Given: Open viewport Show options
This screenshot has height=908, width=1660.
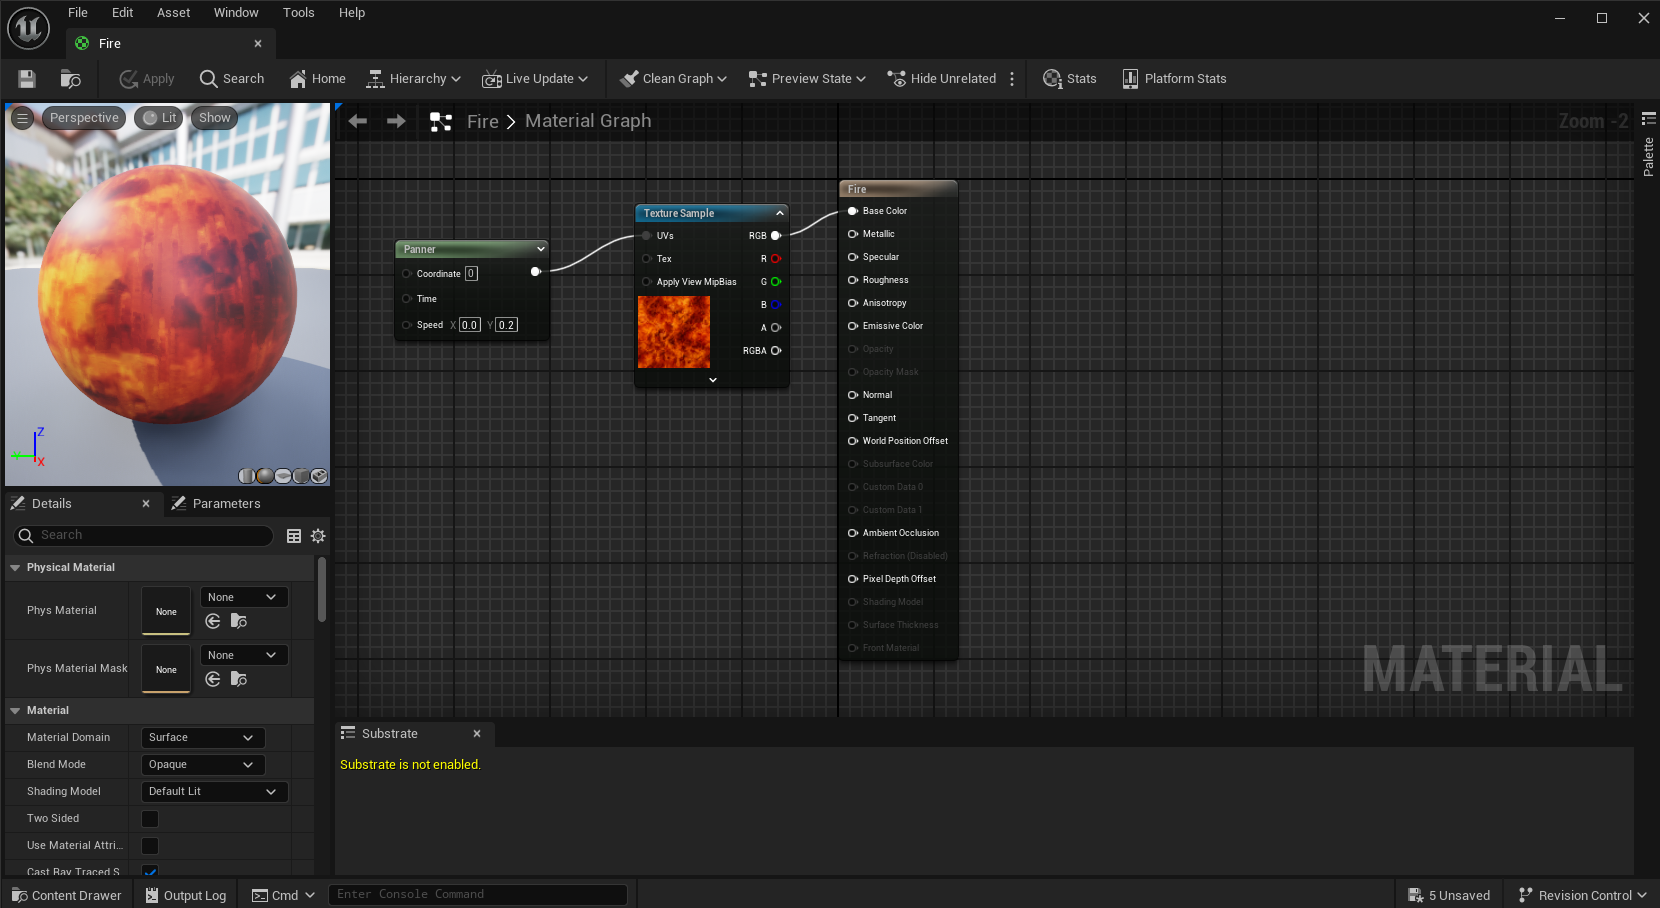Looking at the screenshot, I should 215,118.
